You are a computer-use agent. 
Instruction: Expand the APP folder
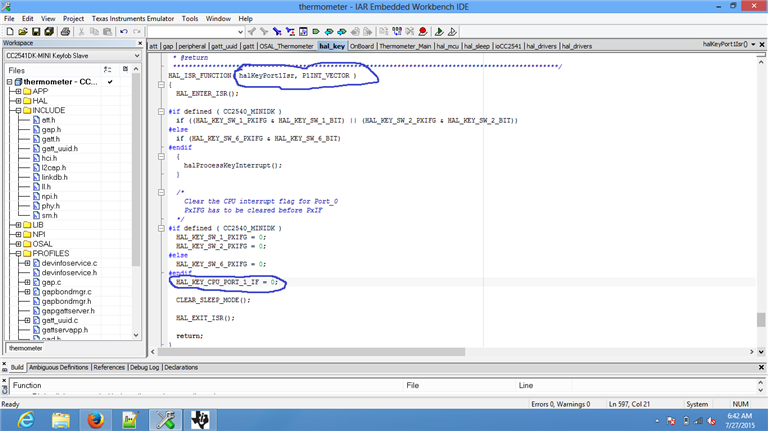19,92
